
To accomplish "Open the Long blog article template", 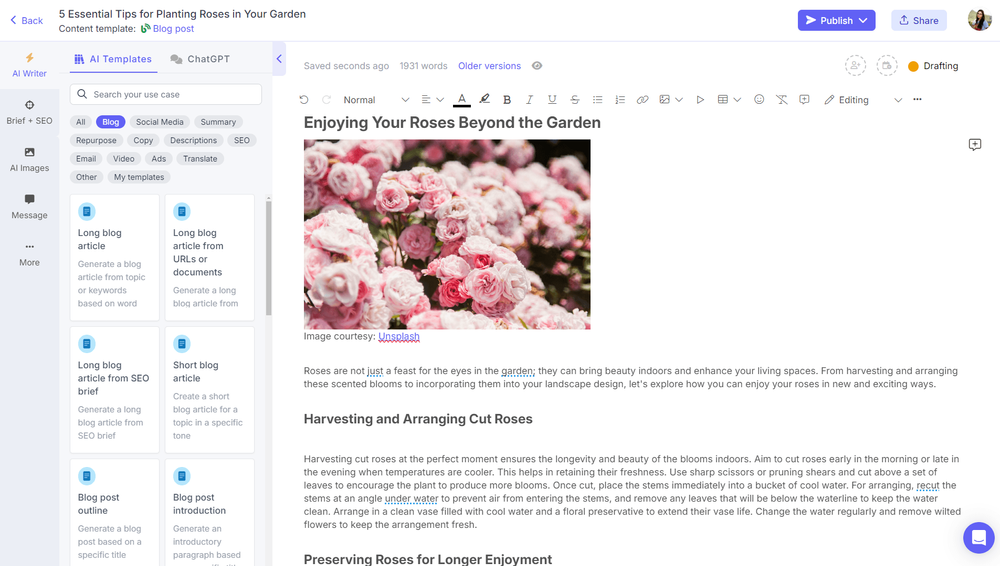I will [x=114, y=257].
